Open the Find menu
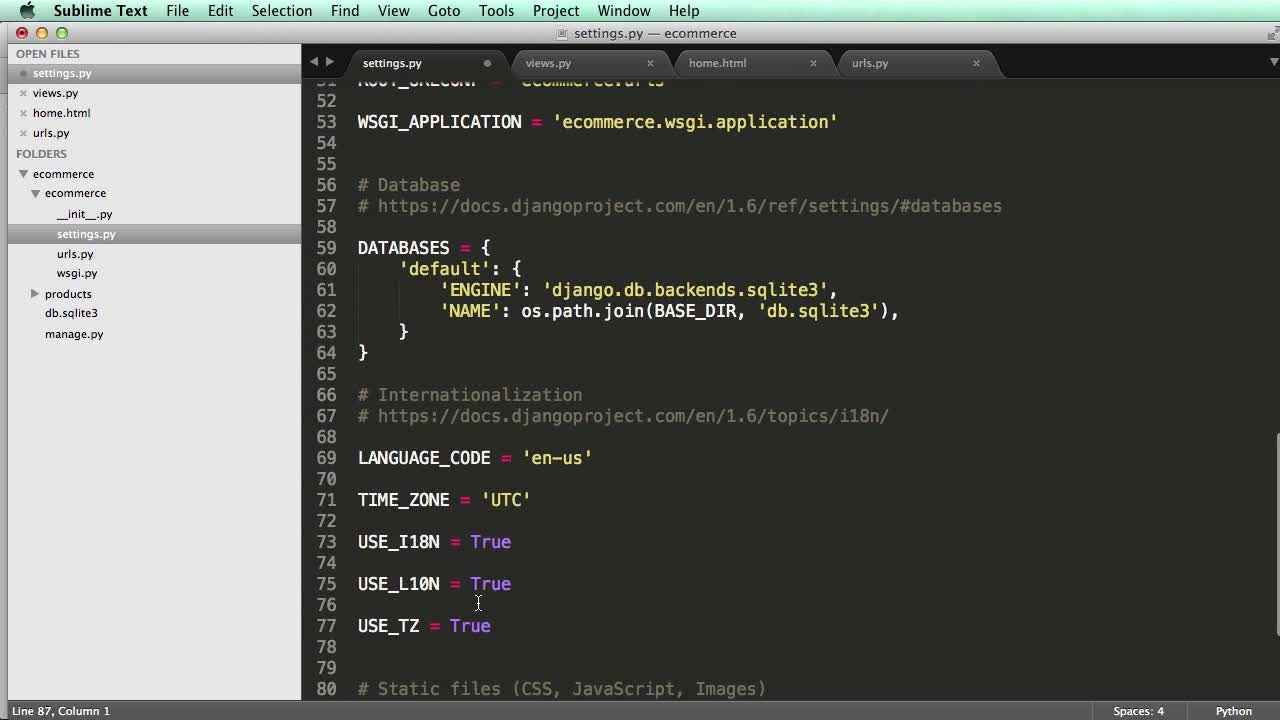 345,11
